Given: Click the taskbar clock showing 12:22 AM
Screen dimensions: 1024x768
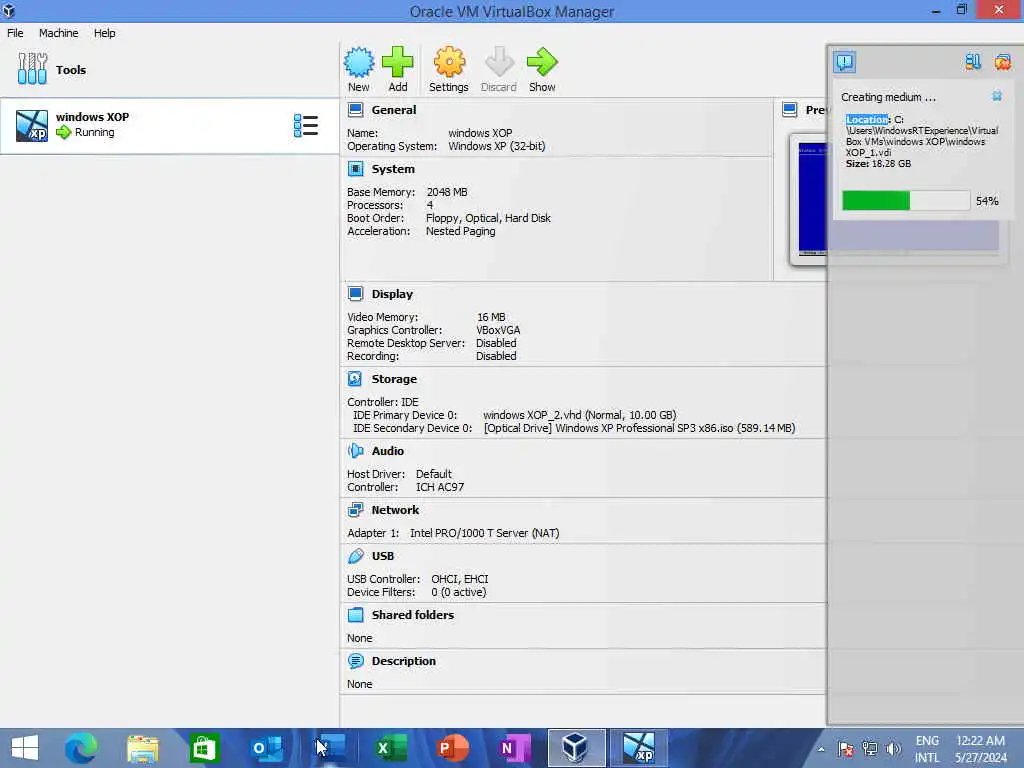Looking at the screenshot, I should 980,748.
